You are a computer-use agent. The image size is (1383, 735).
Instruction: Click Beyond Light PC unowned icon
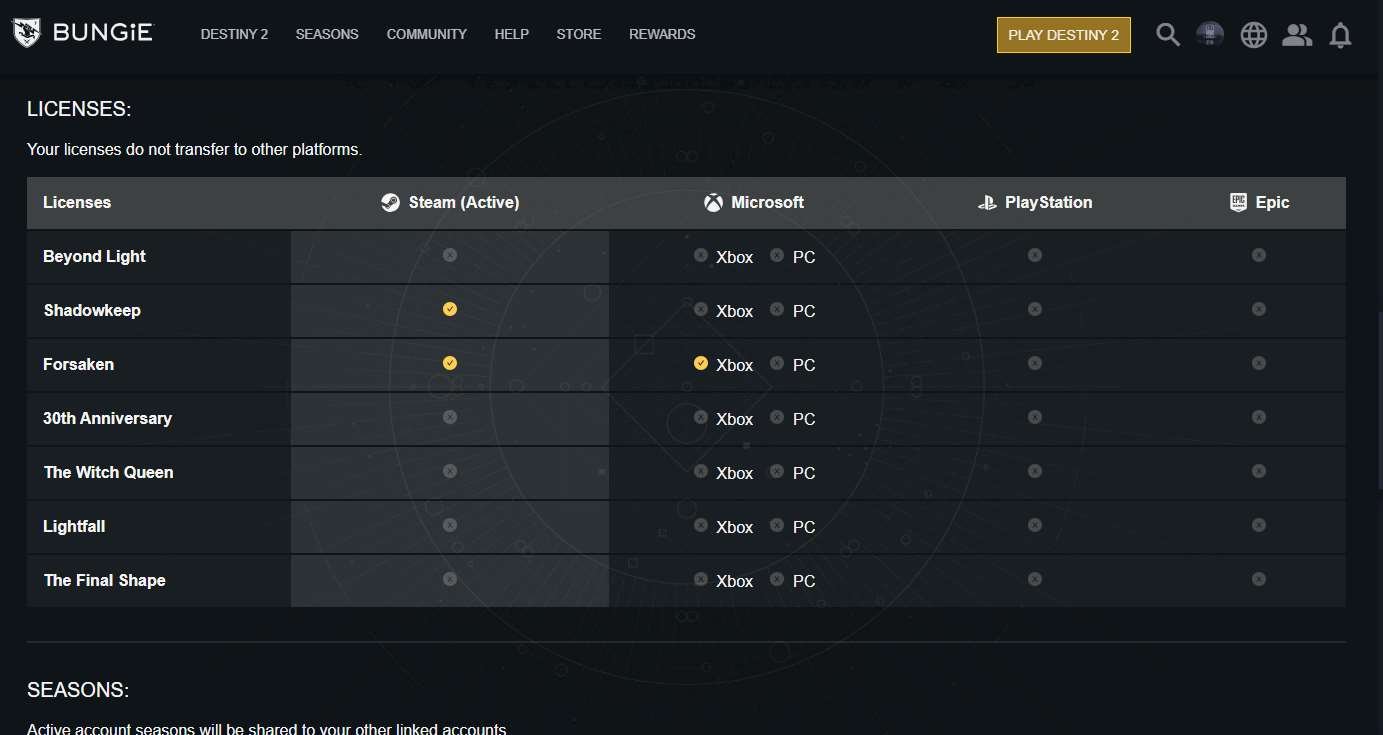(777, 255)
